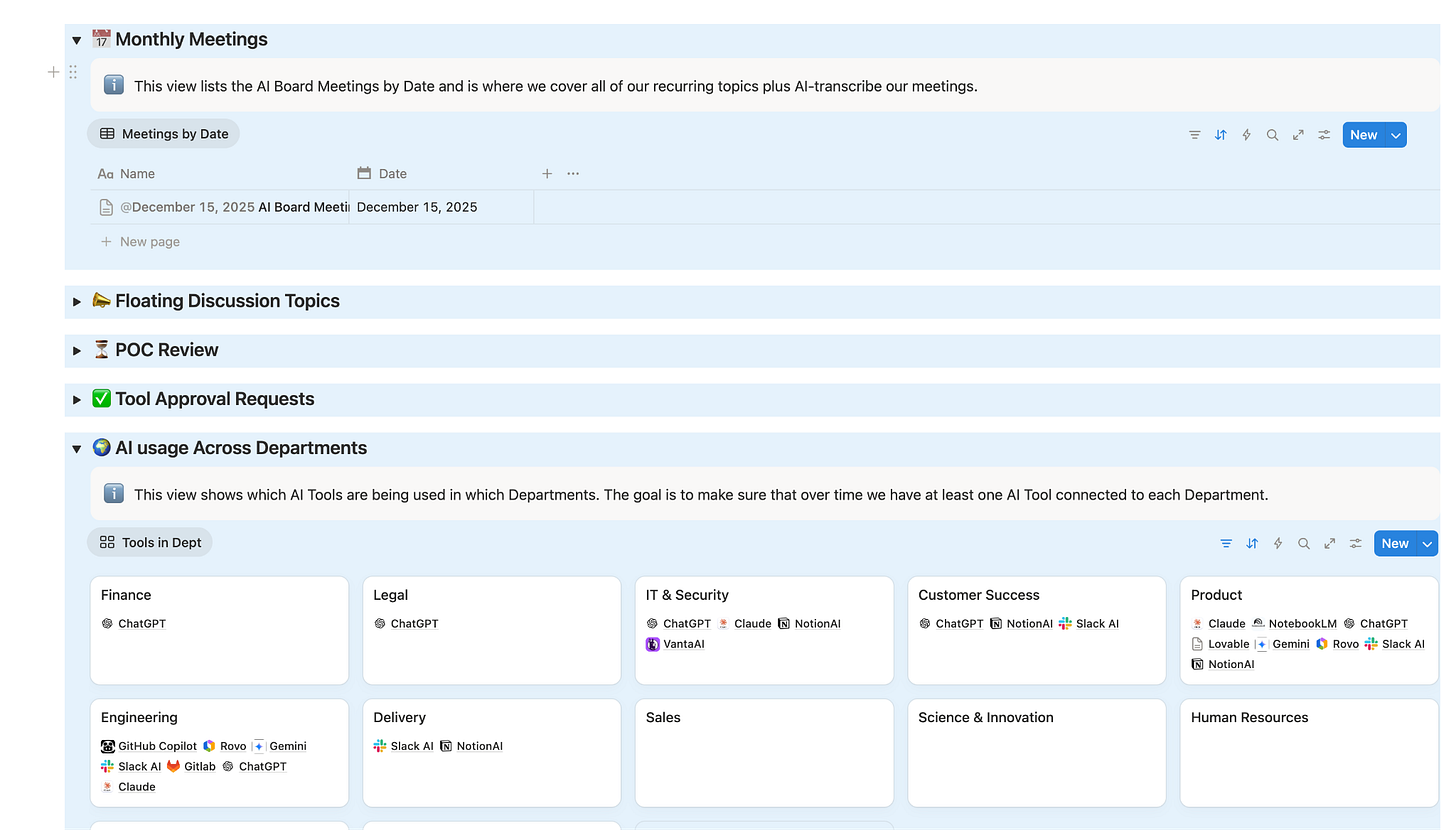
Task: Open the Product department card
Action: click(1309, 630)
